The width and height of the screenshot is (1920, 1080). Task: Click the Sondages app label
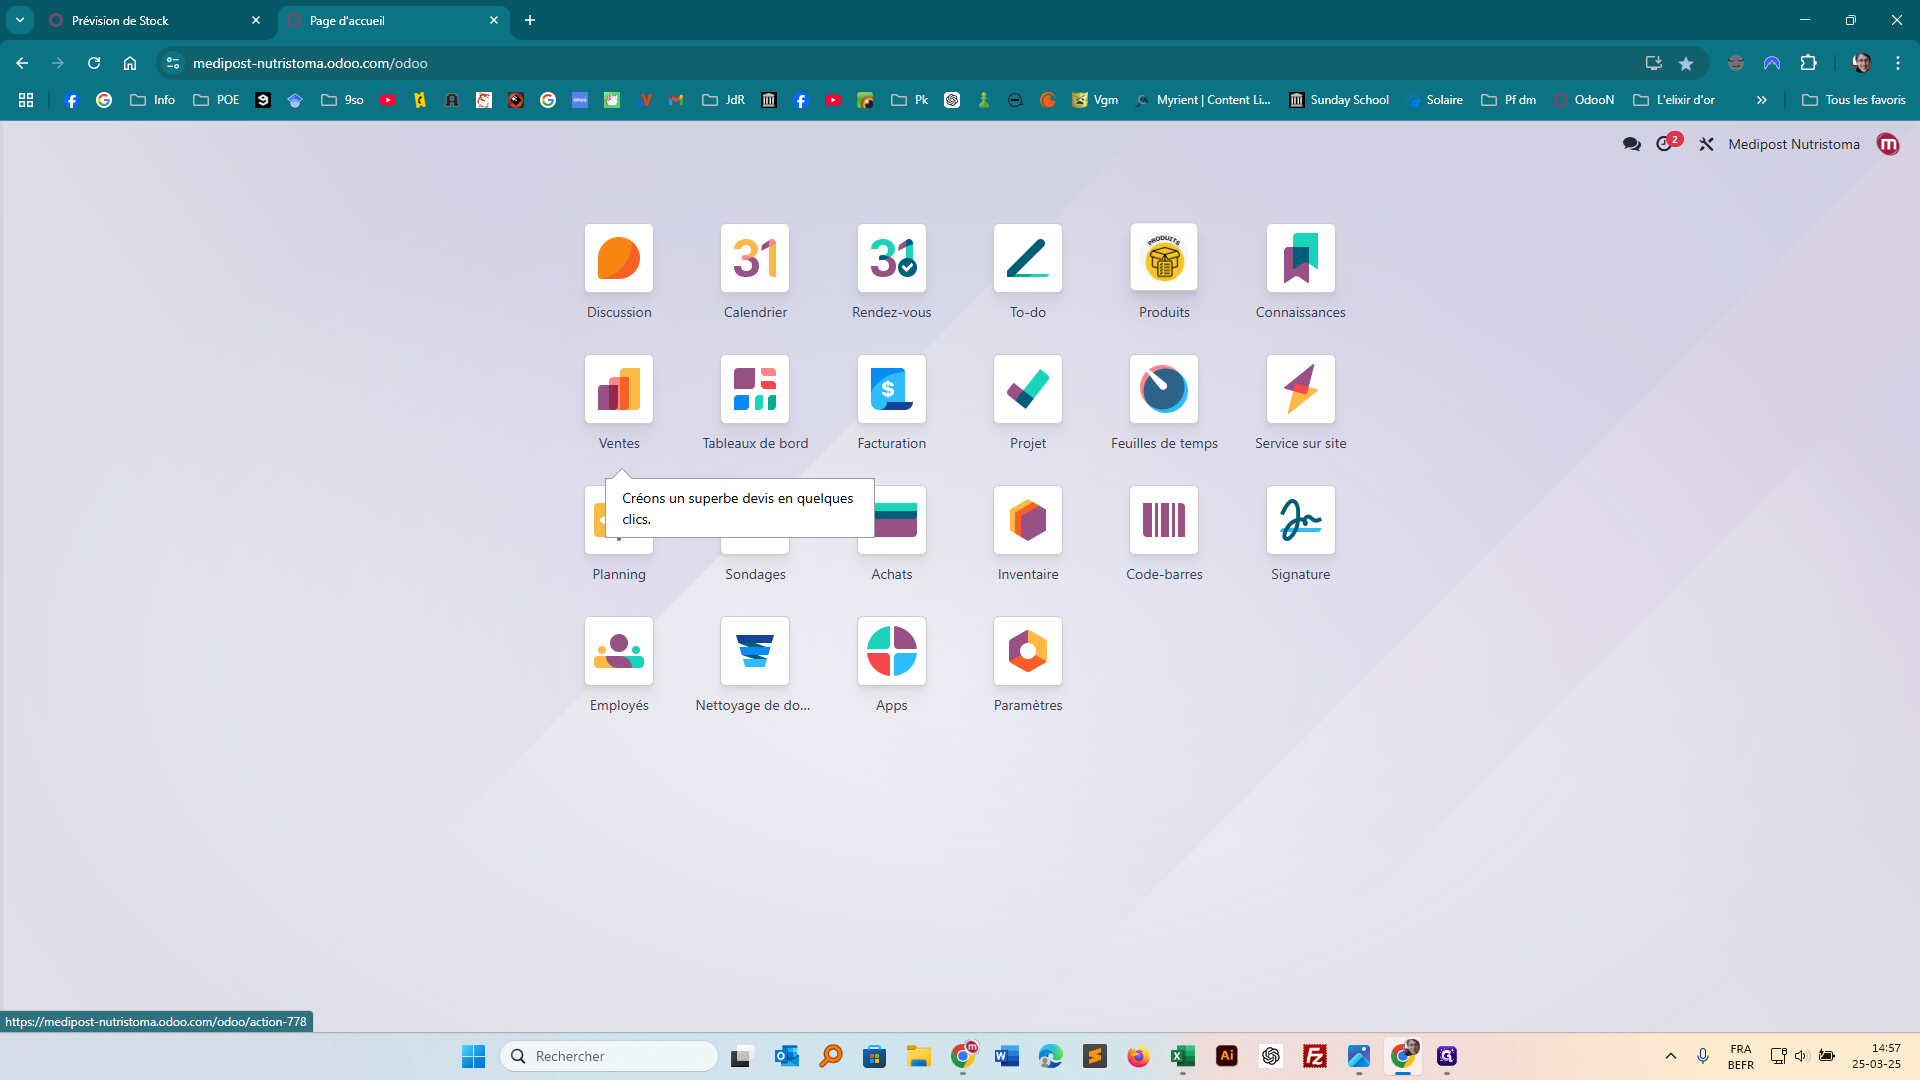pyautogui.click(x=755, y=574)
